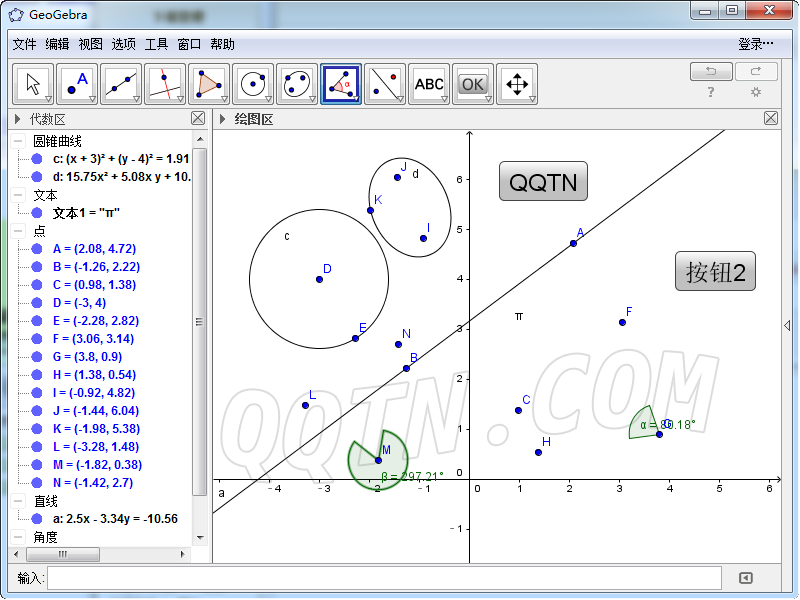Viewport: 800px width, 600px height.
Task: Select the Ellipse conic tool
Action: (x=296, y=84)
